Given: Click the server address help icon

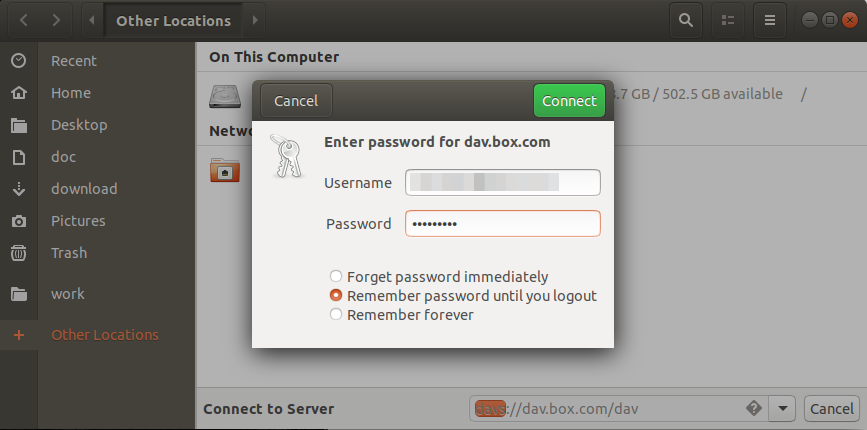Looking at the screenshot, I should click(x=753, y=408).
